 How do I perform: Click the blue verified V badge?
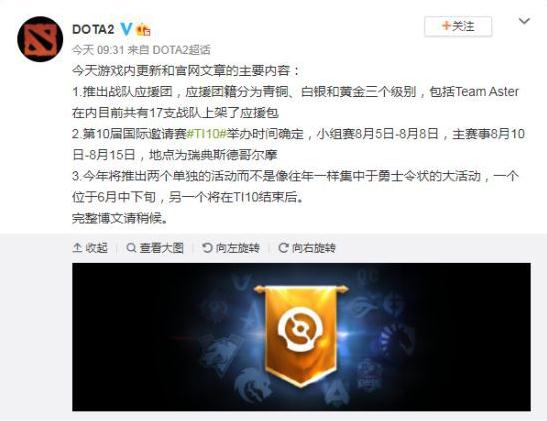(x=126, y=29)
